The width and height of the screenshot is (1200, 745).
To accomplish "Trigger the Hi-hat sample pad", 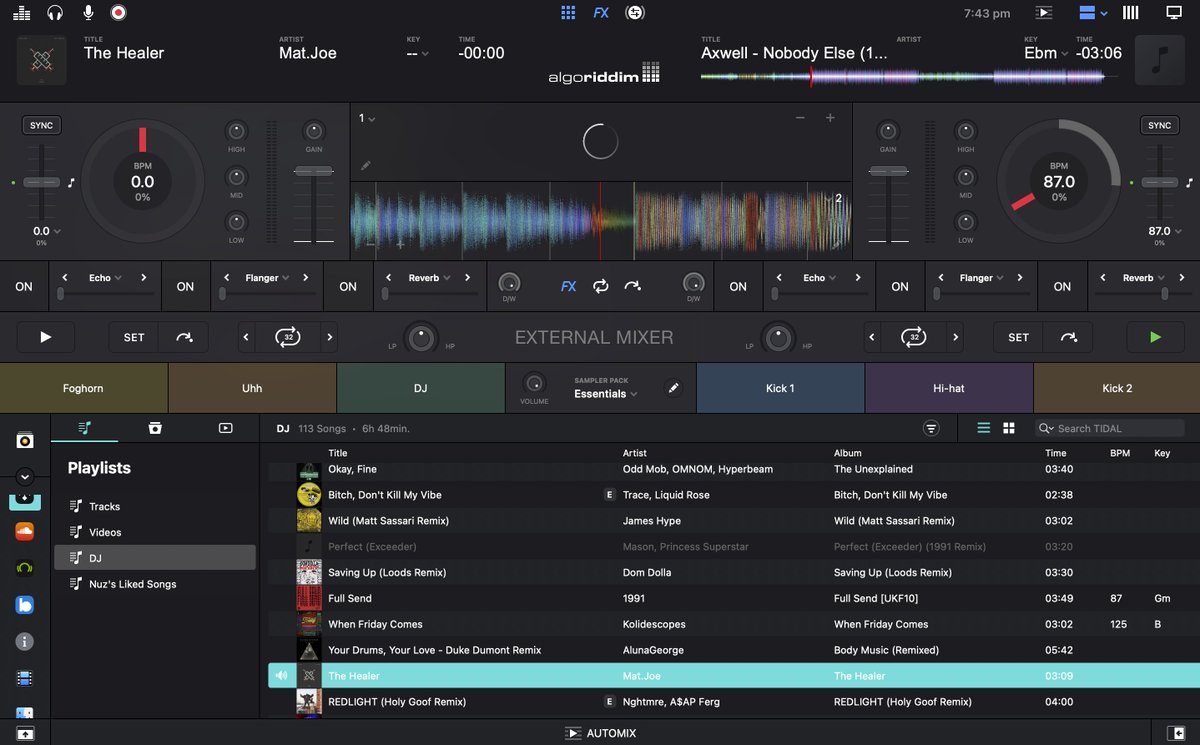I will [x=949, y=388].
